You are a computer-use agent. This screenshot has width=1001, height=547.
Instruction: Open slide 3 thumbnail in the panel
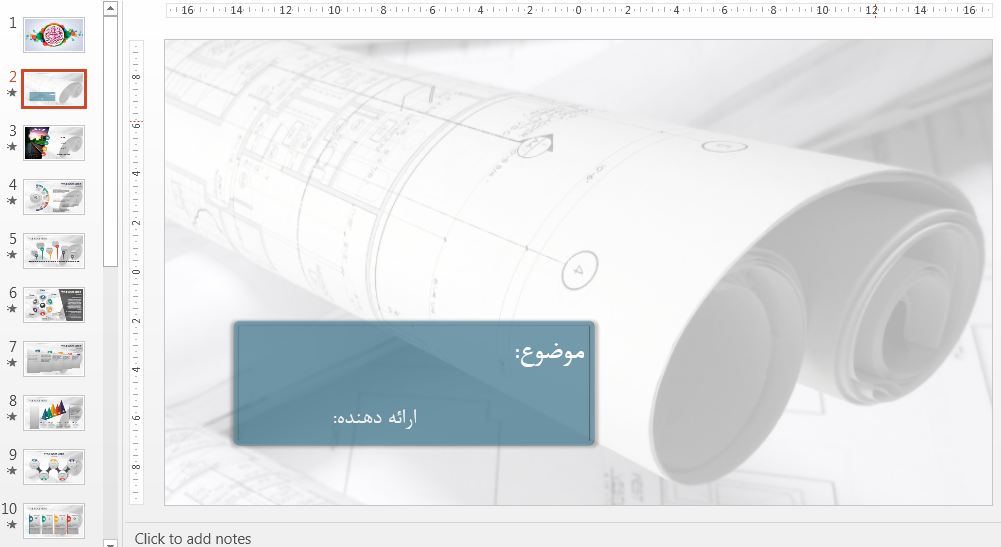54,143
